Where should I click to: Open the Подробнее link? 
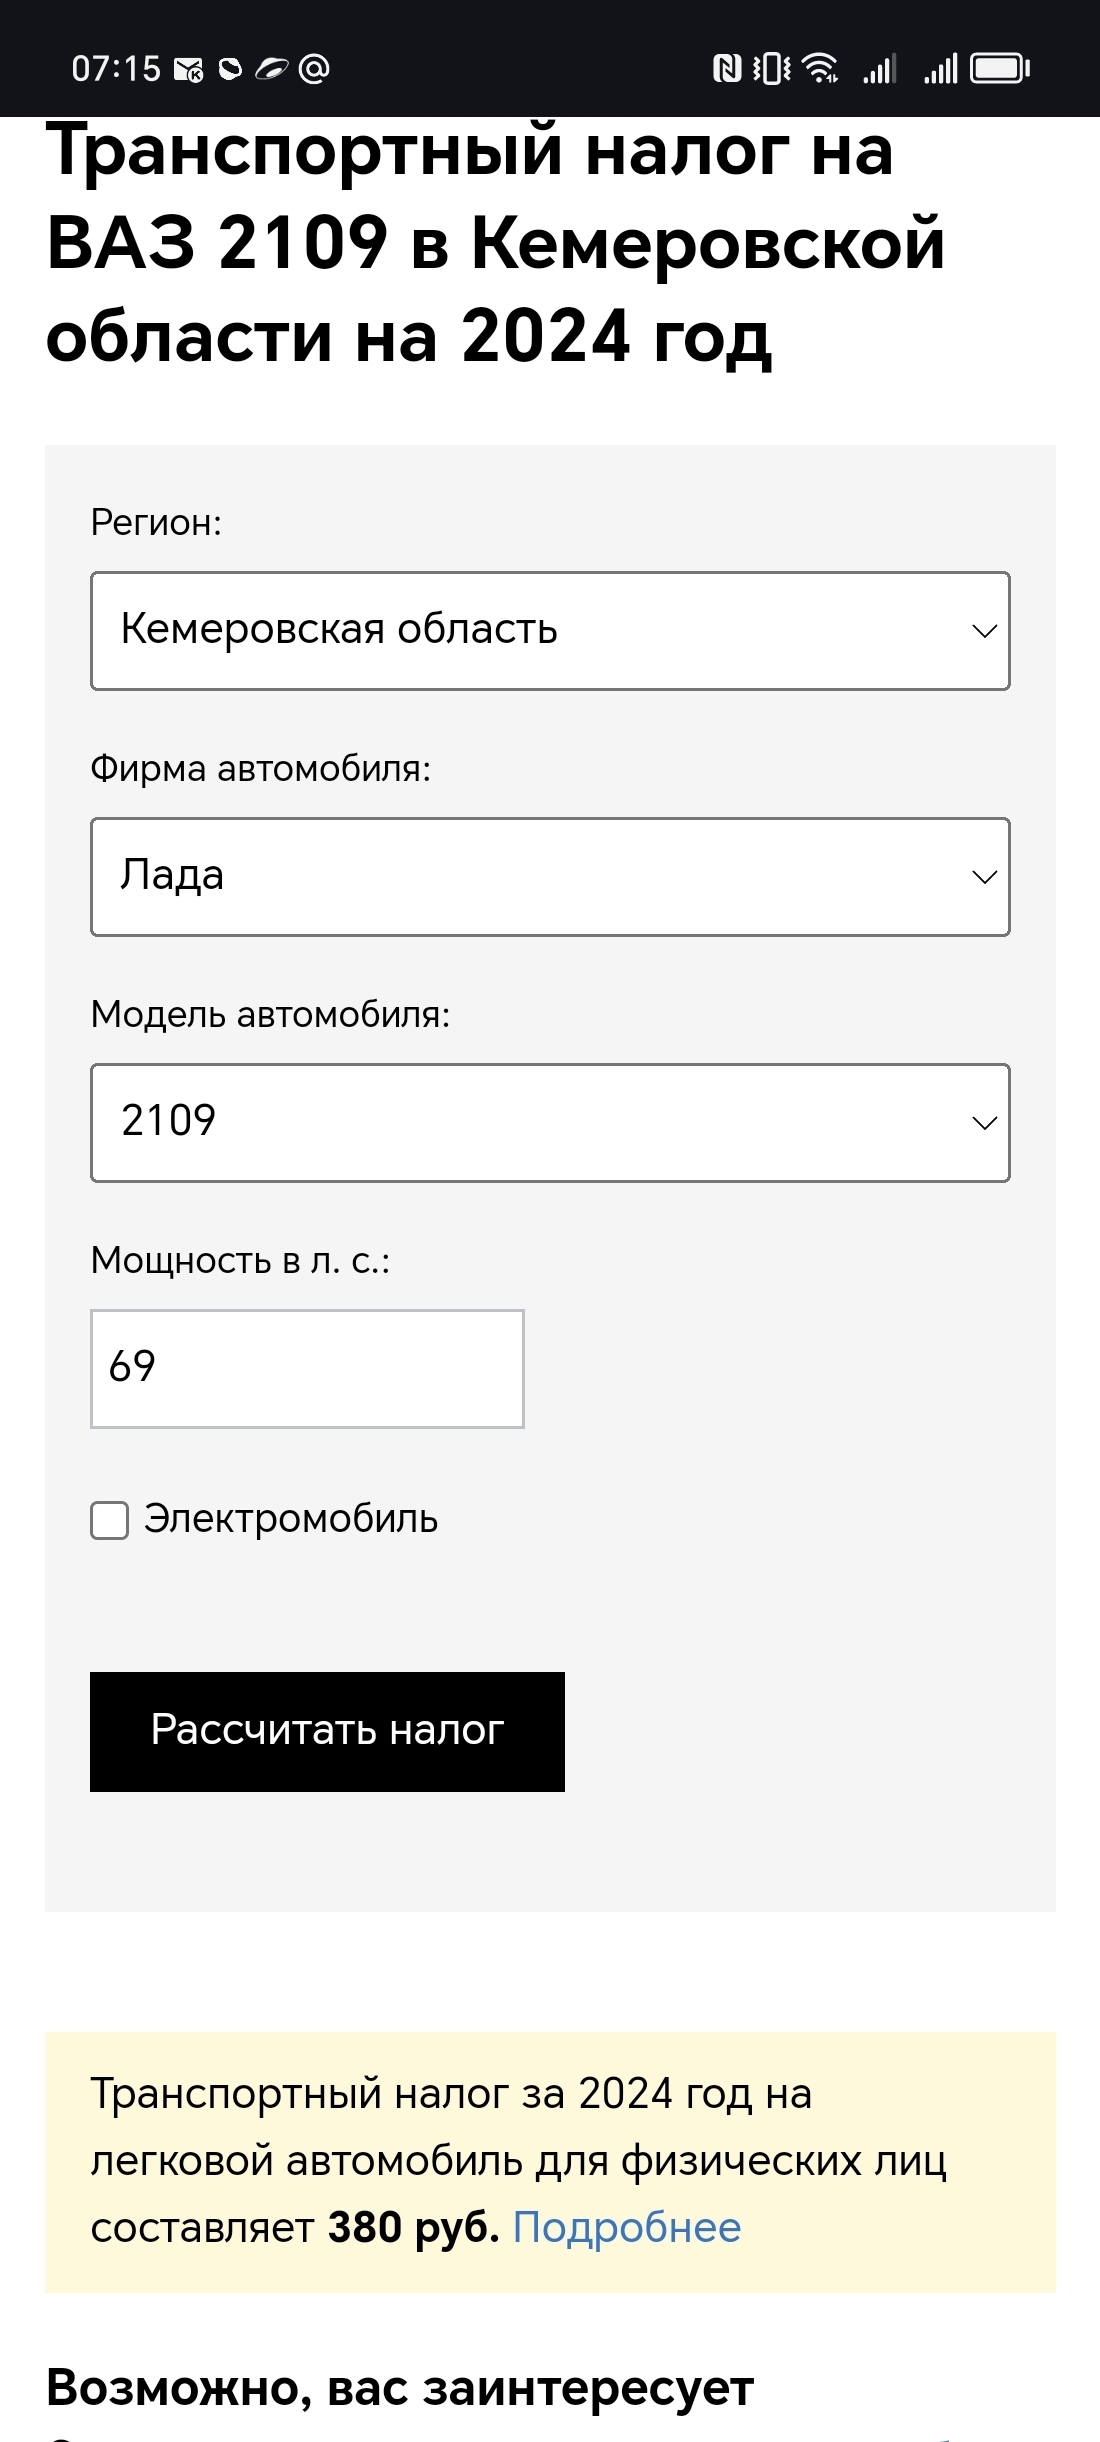(627, 2227)
